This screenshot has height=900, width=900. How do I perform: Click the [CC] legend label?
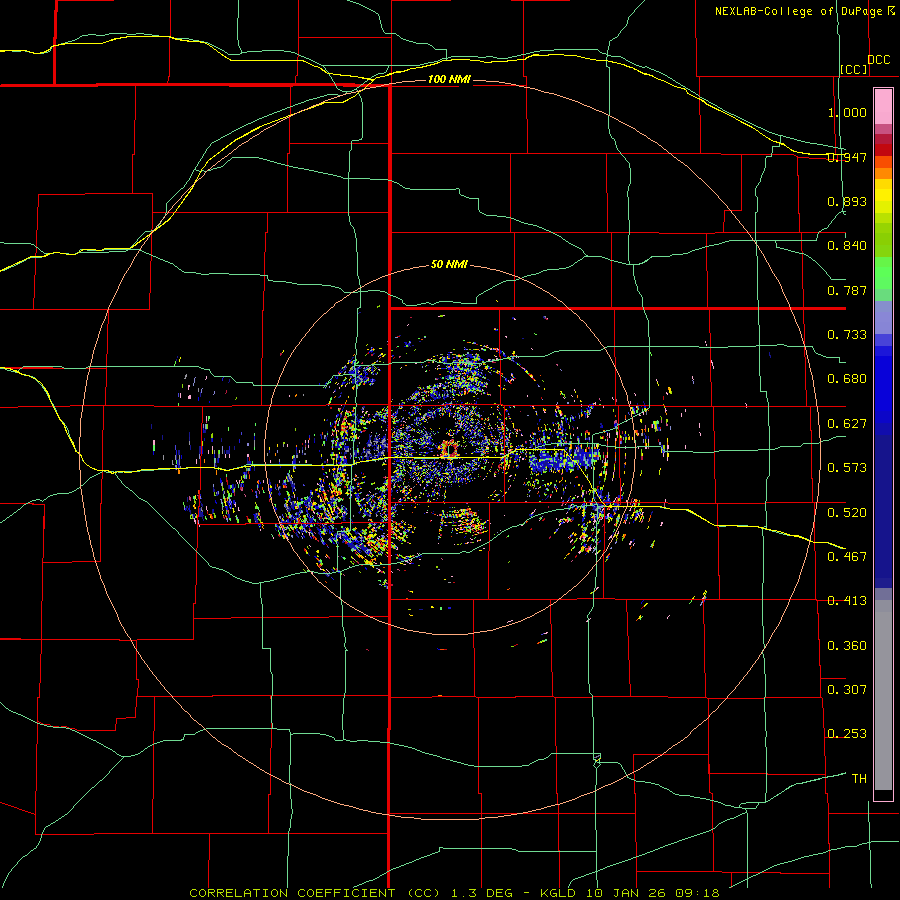pyautogui.click(x=854, y=69)
